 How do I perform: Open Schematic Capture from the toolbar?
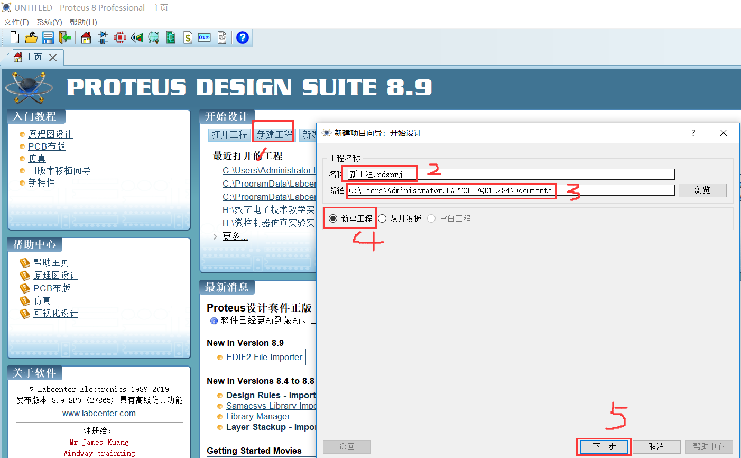[103, 37]
